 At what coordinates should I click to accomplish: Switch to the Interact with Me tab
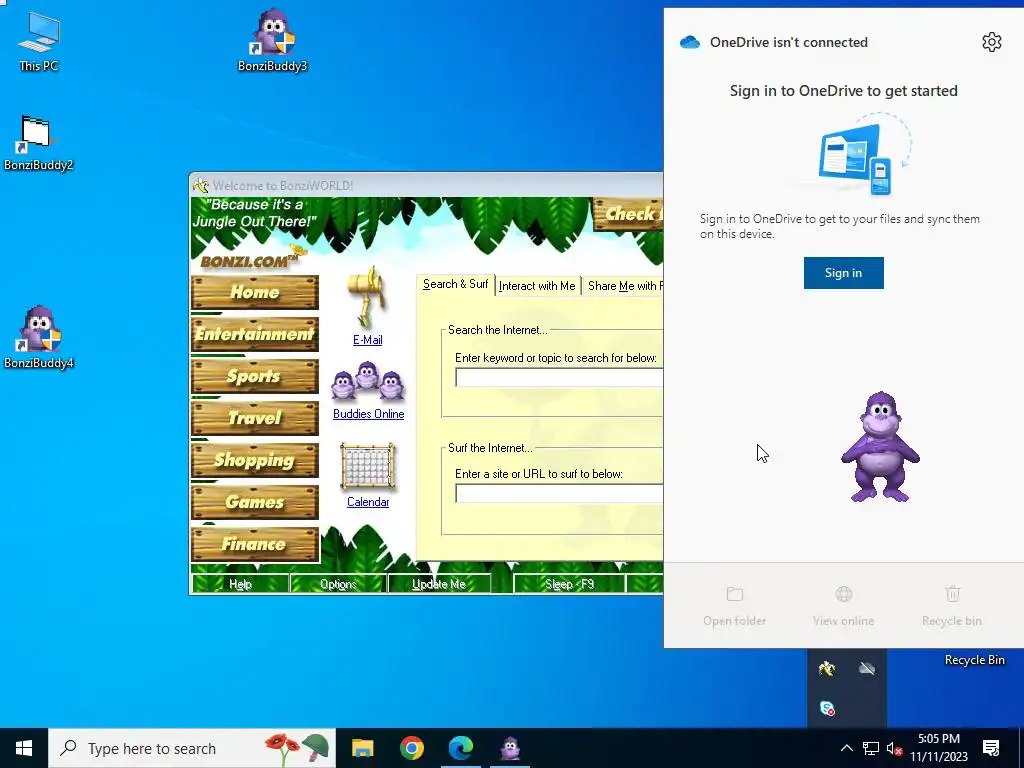pos(537,286)
